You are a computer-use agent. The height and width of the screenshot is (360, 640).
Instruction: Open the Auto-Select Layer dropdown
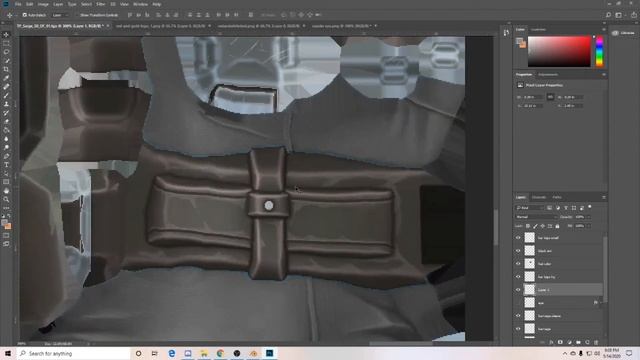point(60,15)
